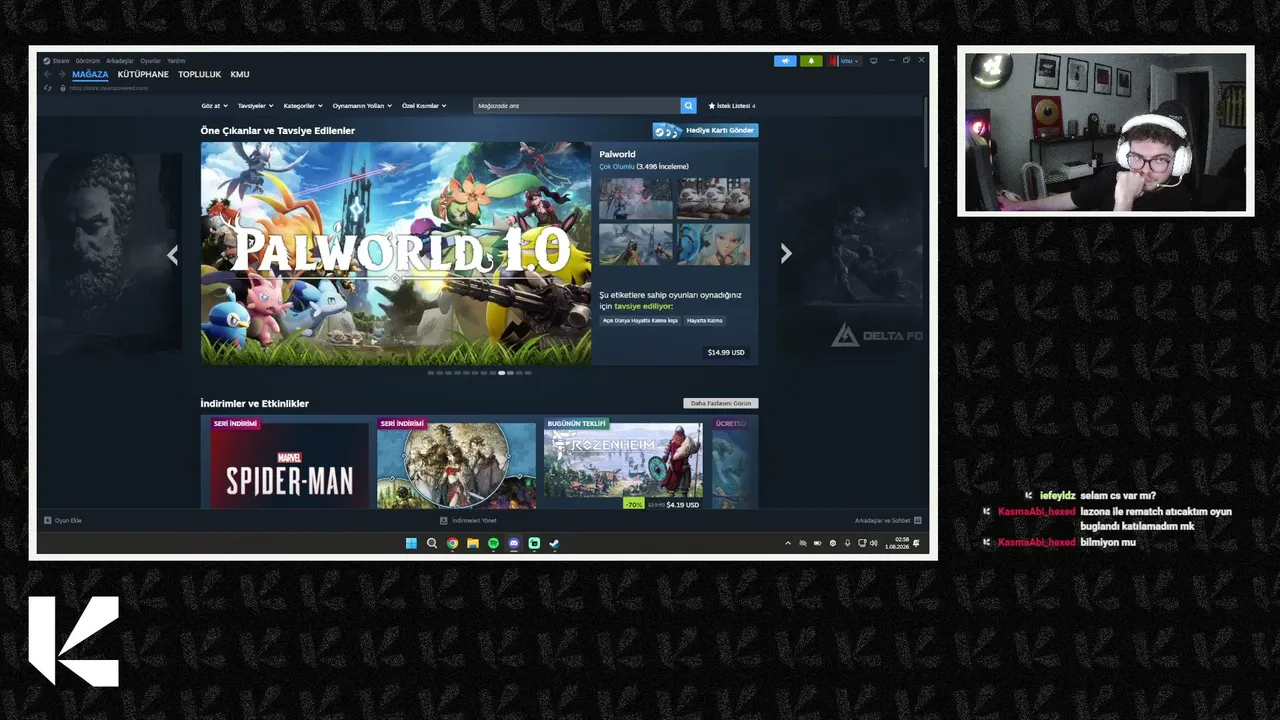This screenshot has height=720, width=1280.
Task: Click the magnifier search button in the store
Action: tap(688, 105)
